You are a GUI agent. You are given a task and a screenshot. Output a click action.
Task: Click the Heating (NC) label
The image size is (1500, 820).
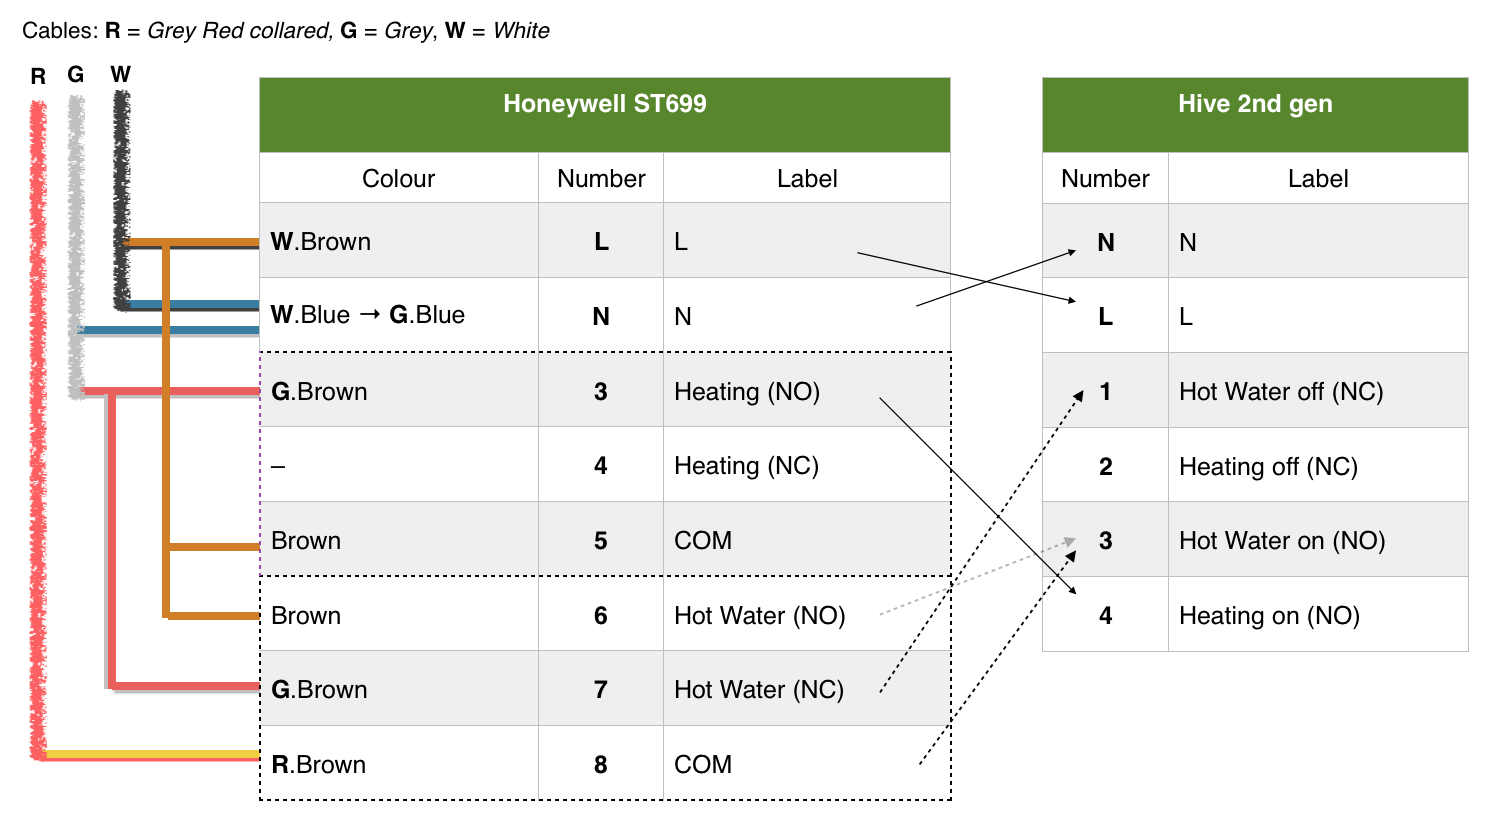[x=746, y=466]
